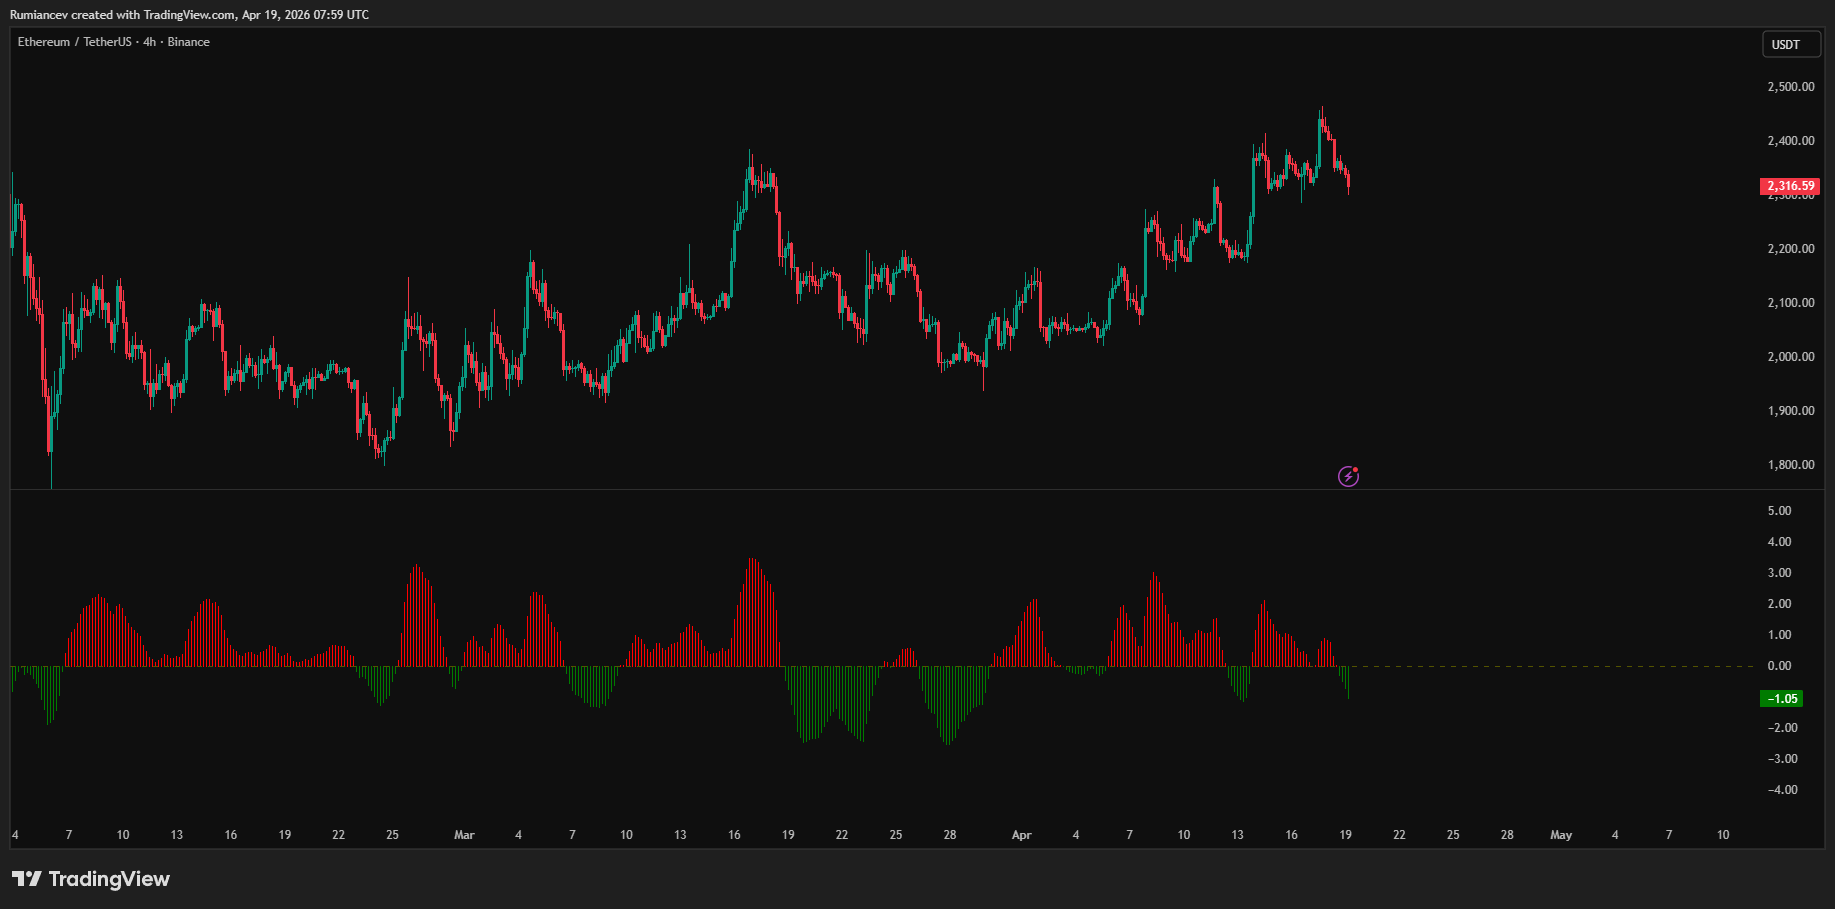1835x909 pixels.
Task: Click the 5.00 indicator scale label
Action: [1780, 511]
